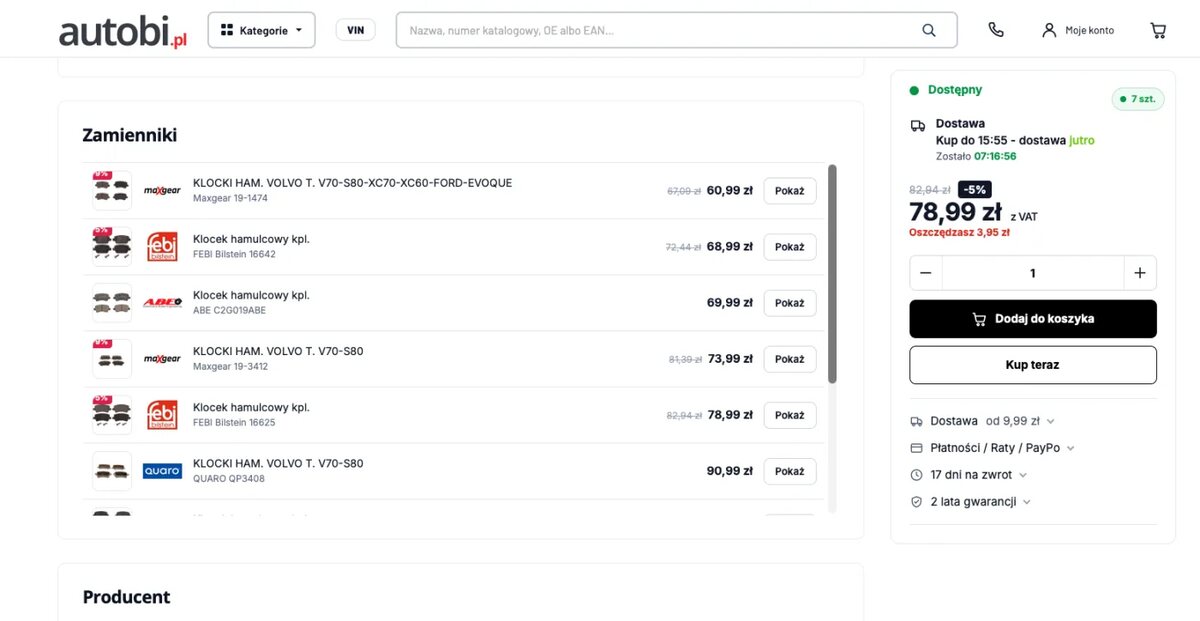
Task: Click the search magnifier icon
Action: (x=929, y=30)
